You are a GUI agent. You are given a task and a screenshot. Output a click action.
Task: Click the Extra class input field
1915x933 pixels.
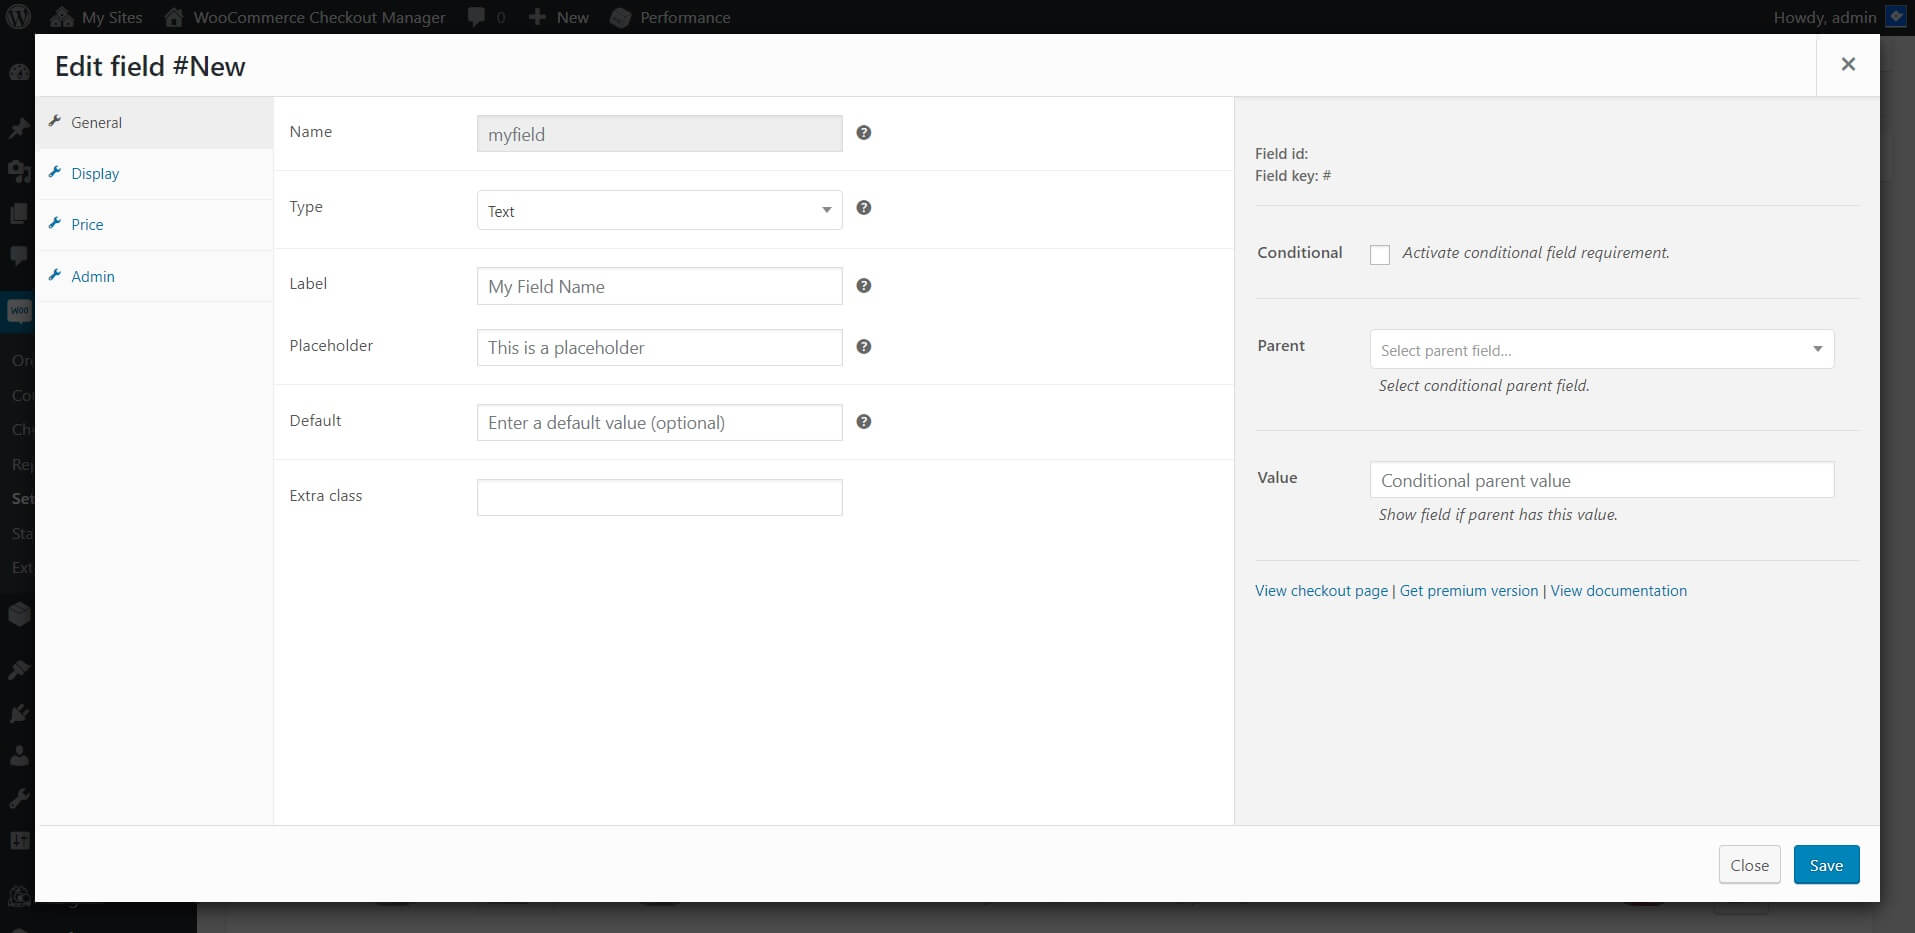click(660, 498)
